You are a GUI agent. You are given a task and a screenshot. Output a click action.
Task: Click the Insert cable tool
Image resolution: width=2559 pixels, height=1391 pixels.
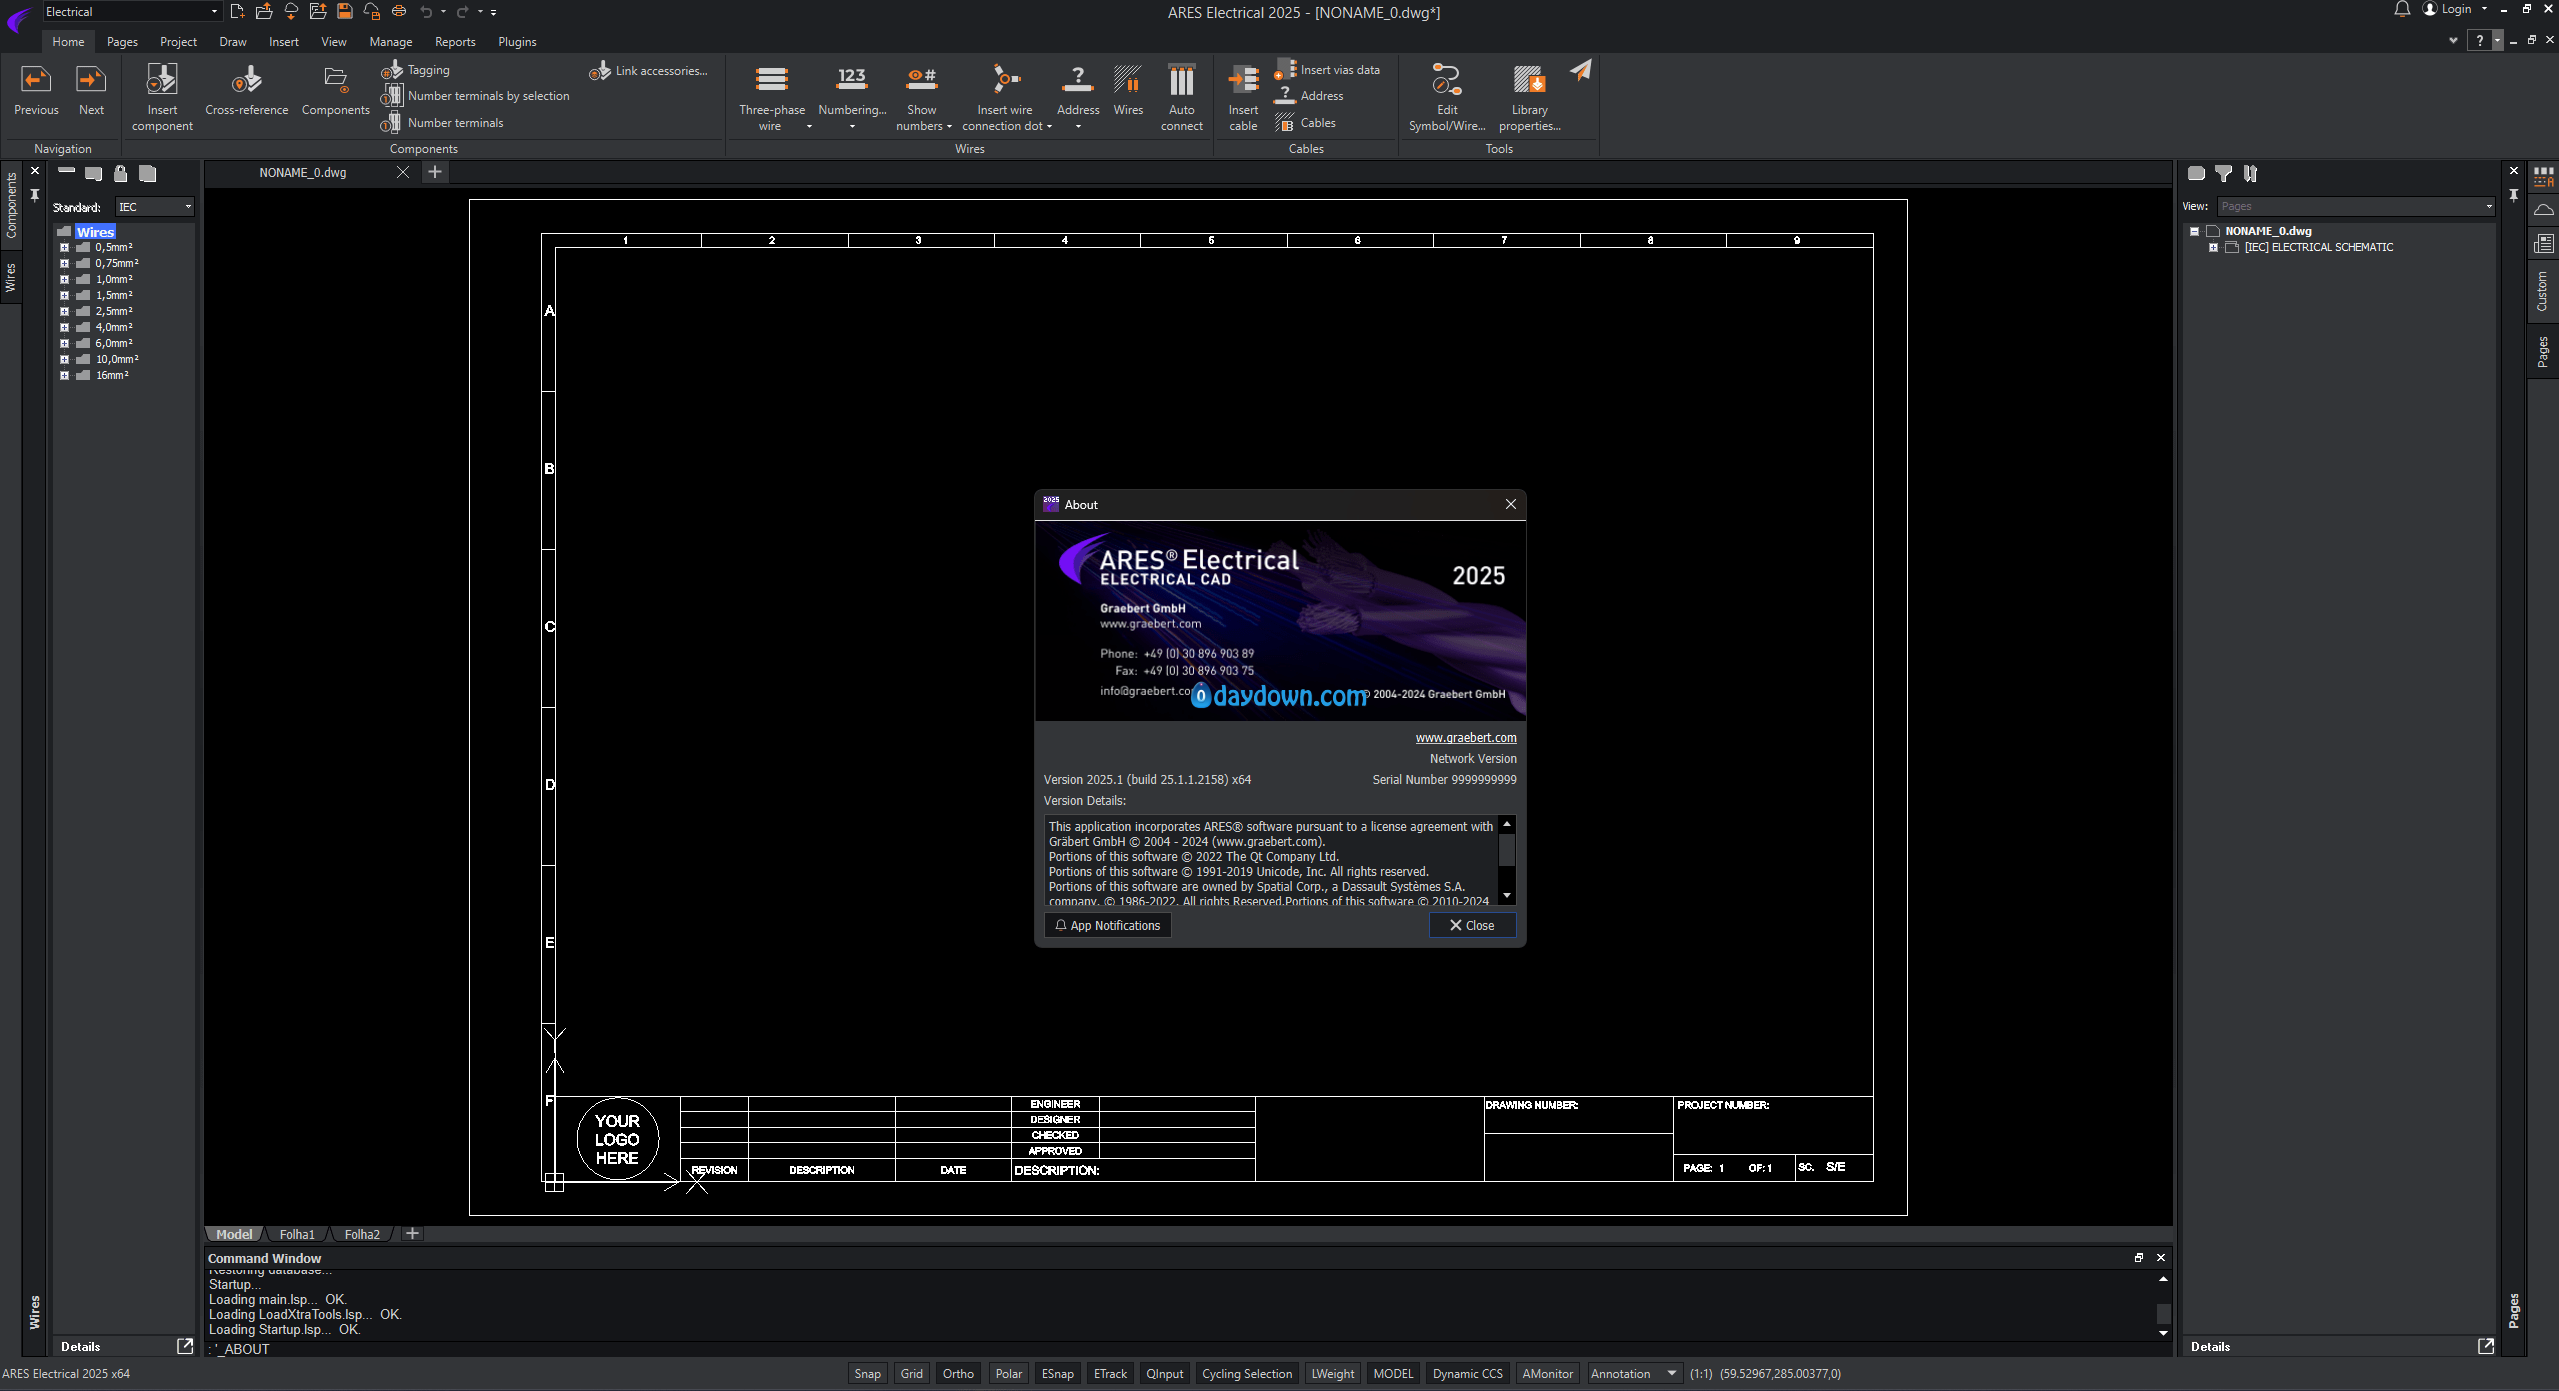tap(1243, 96)
